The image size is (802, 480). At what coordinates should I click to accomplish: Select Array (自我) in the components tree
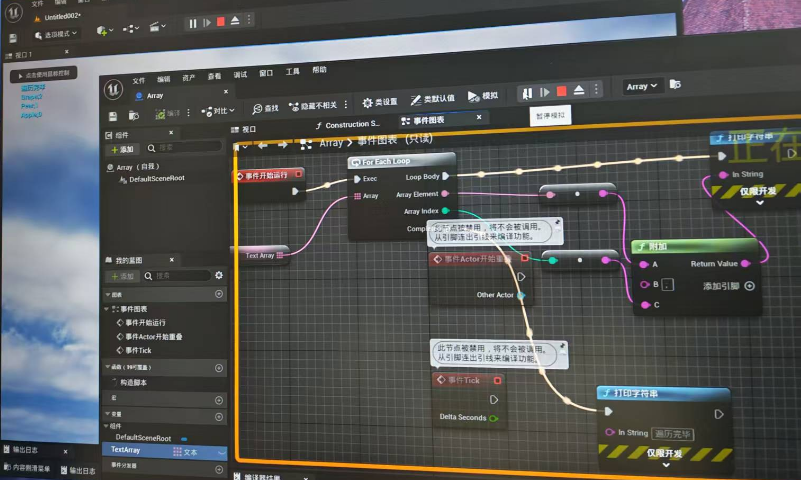pos(133,167)
